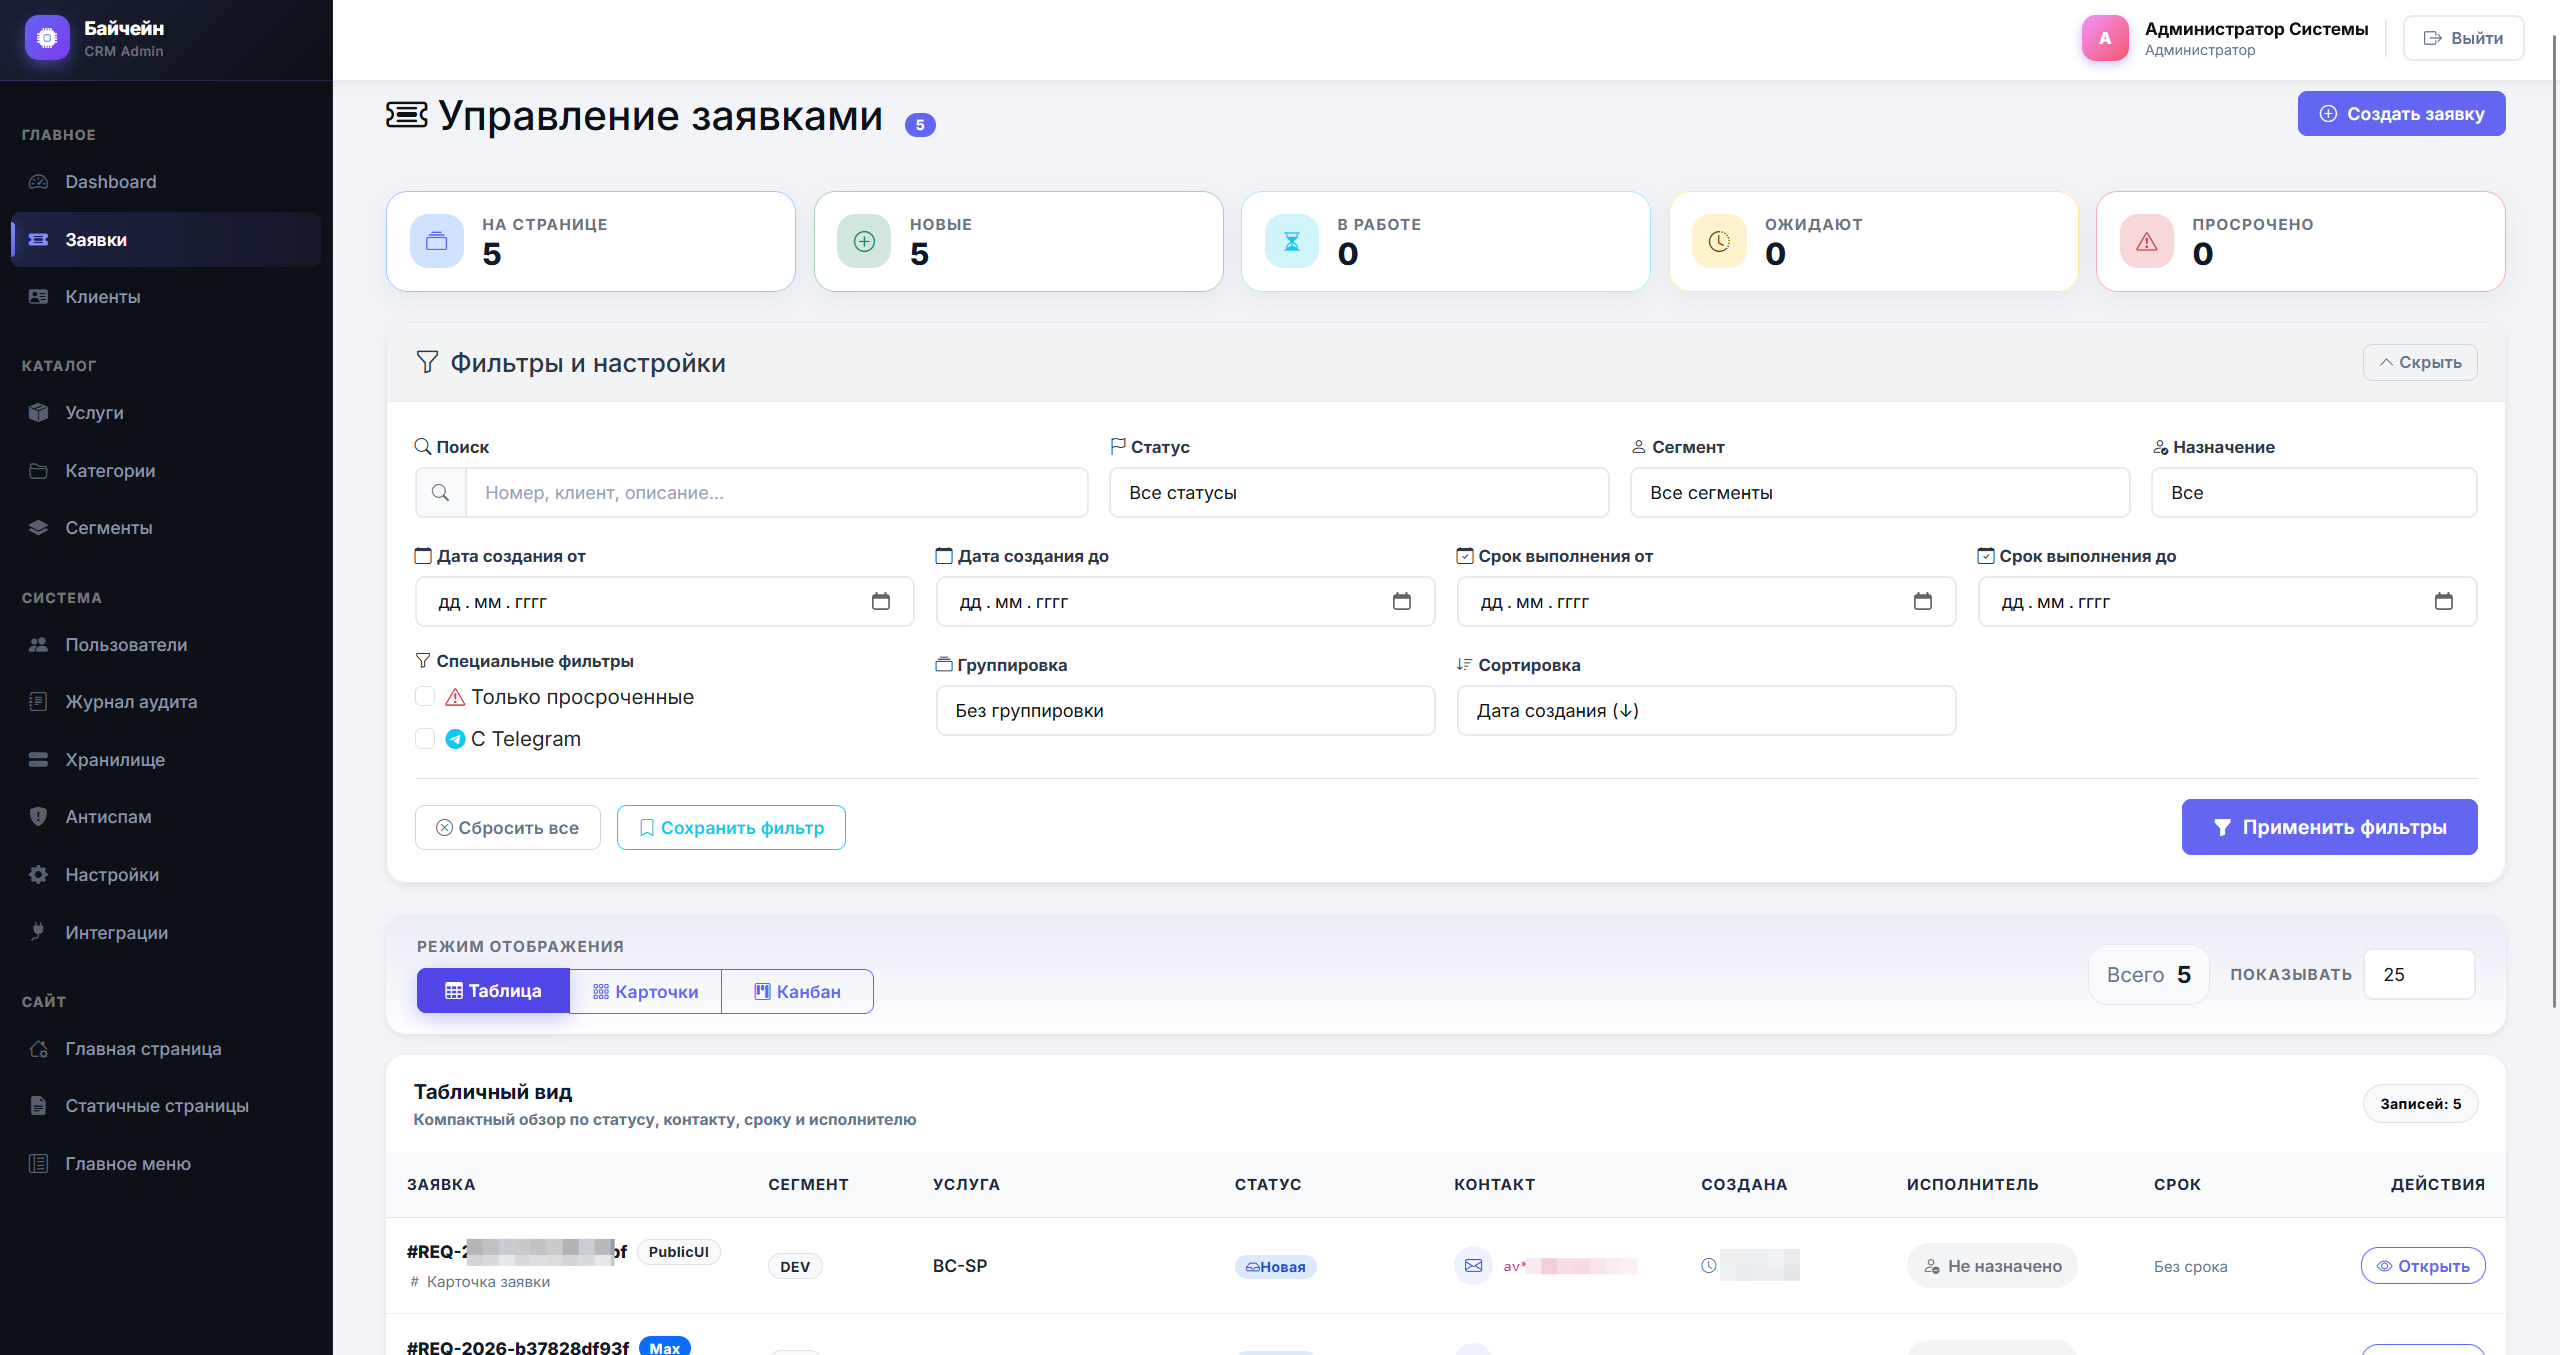
Task: Switch to Карточки display mode
Action: (645, 992)
